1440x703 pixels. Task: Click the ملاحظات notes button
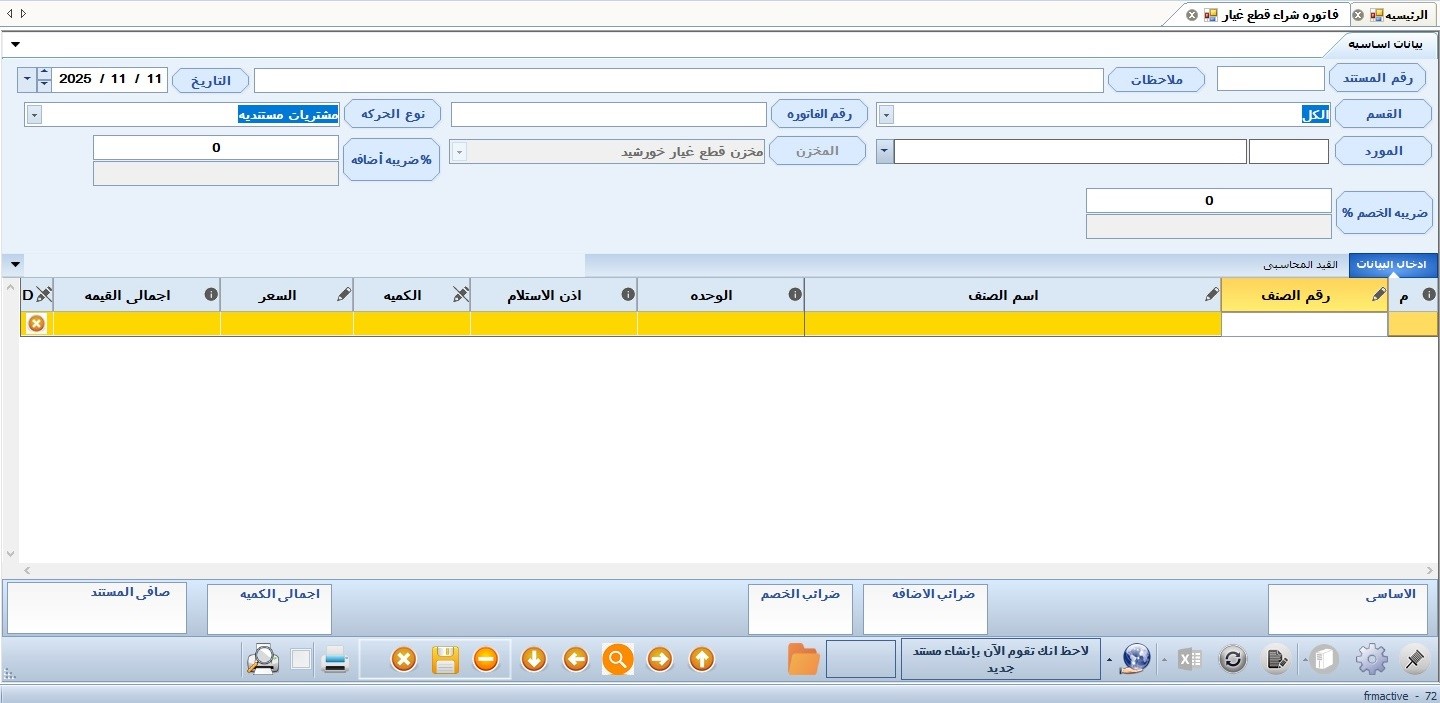pos(1156,80)
